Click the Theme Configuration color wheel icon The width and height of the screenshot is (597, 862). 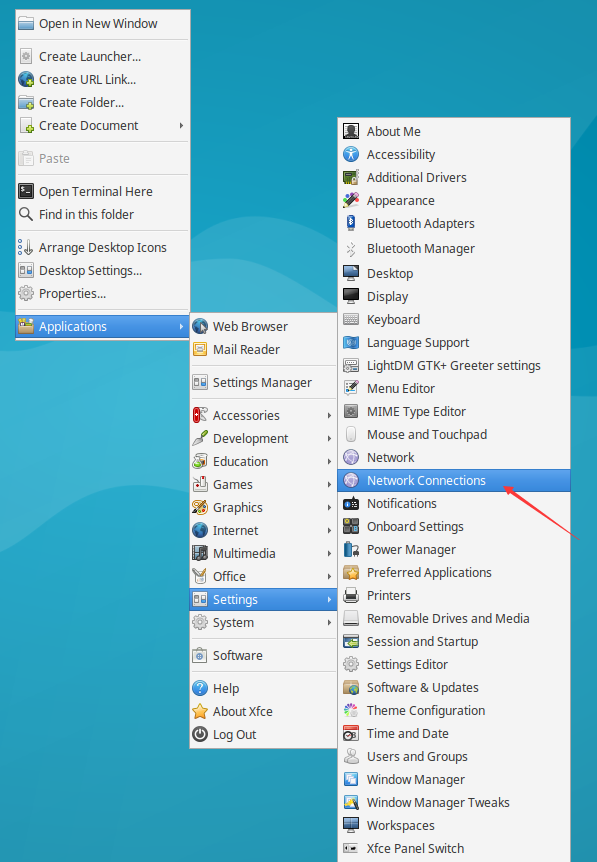pos(351,710)
